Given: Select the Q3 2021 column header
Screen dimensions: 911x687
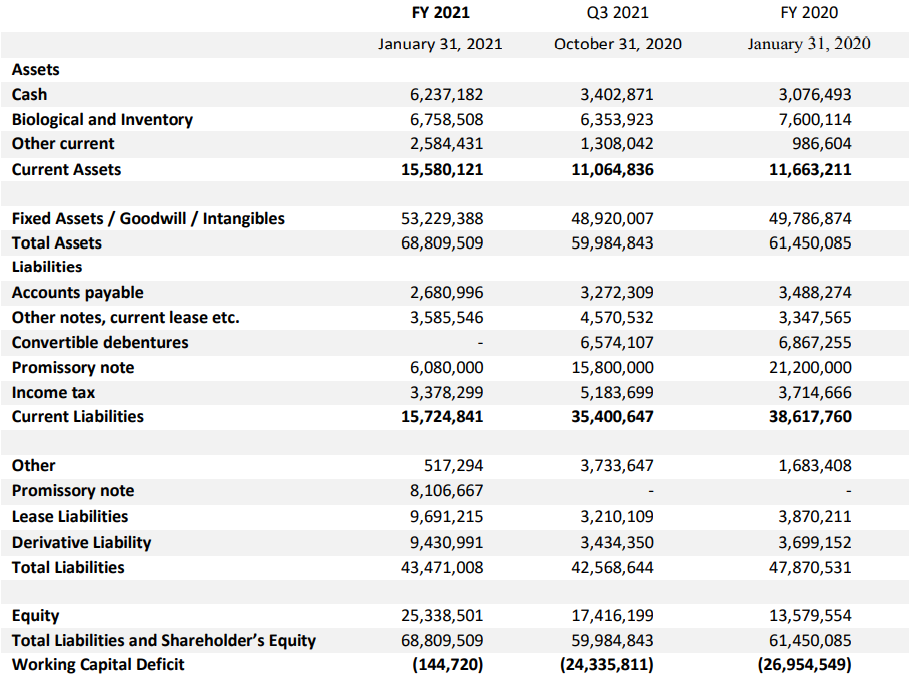Looking at the screenshot, I should pos(618,12).
